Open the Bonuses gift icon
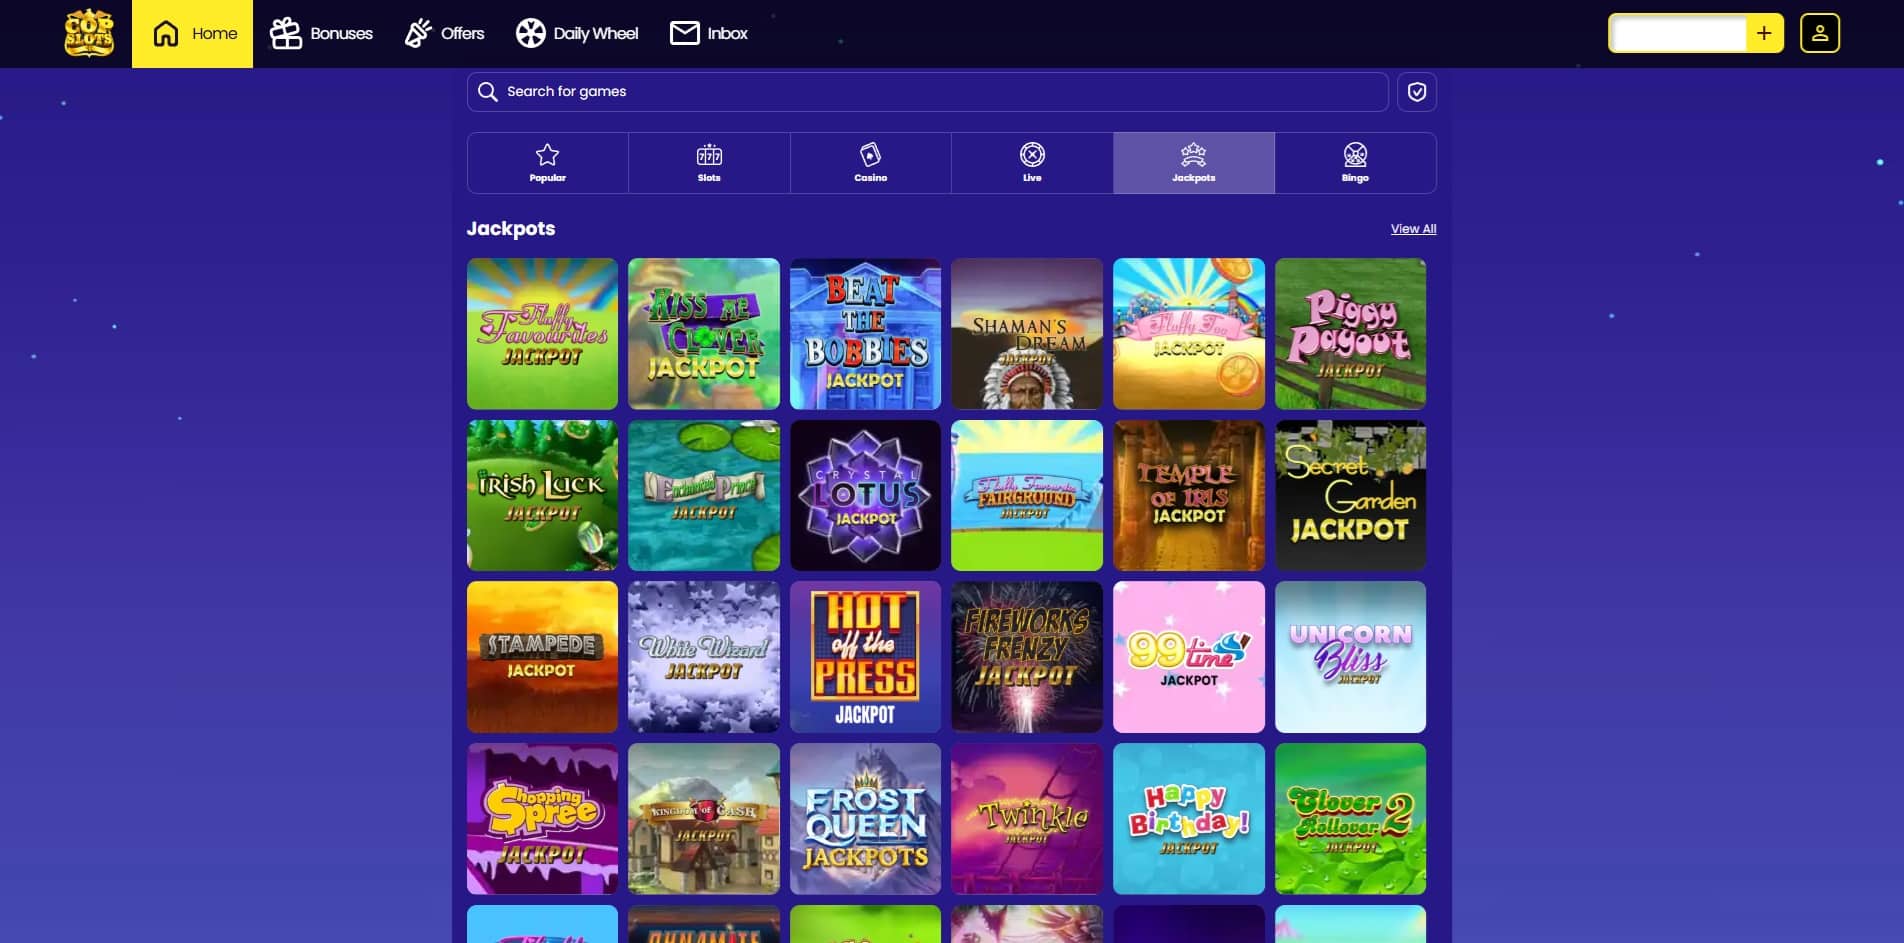 pyautogui.click(x=286, y=32)
